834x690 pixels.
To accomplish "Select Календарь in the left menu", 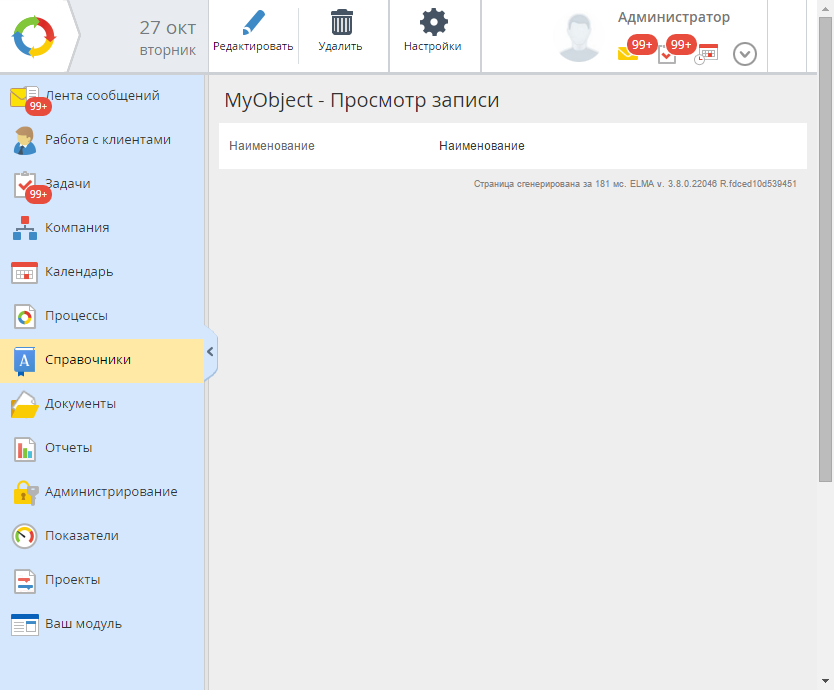I will [x=78, y=272].
